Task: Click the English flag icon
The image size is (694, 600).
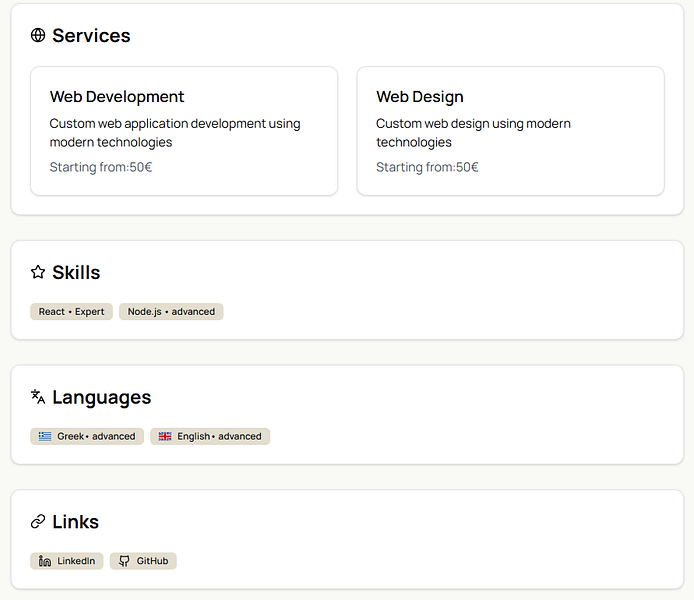Action: click(165, 436)
